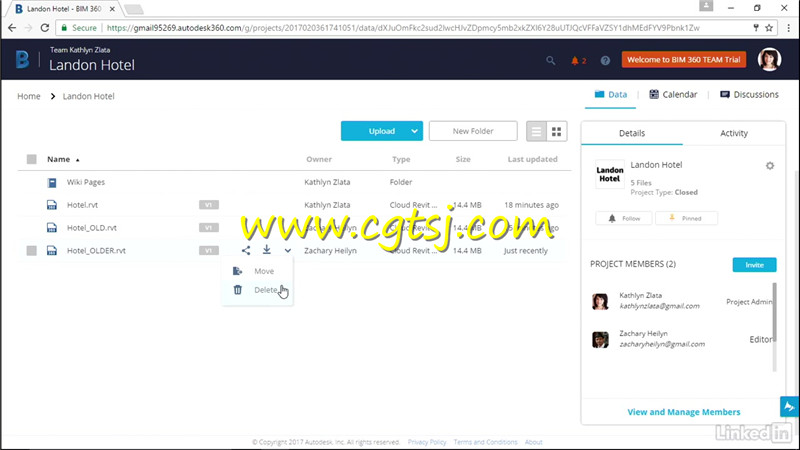Open the user profile avatar
800x450 pixels.
pos(769,60)
